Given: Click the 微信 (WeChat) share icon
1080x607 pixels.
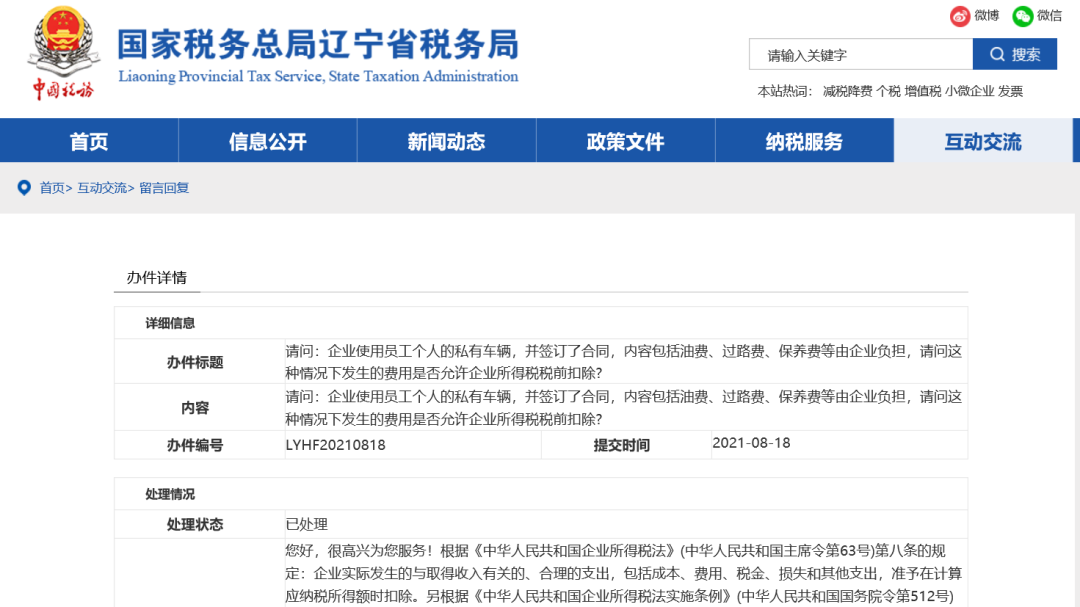Looking at the screenshot, I should pos(1022,16).
